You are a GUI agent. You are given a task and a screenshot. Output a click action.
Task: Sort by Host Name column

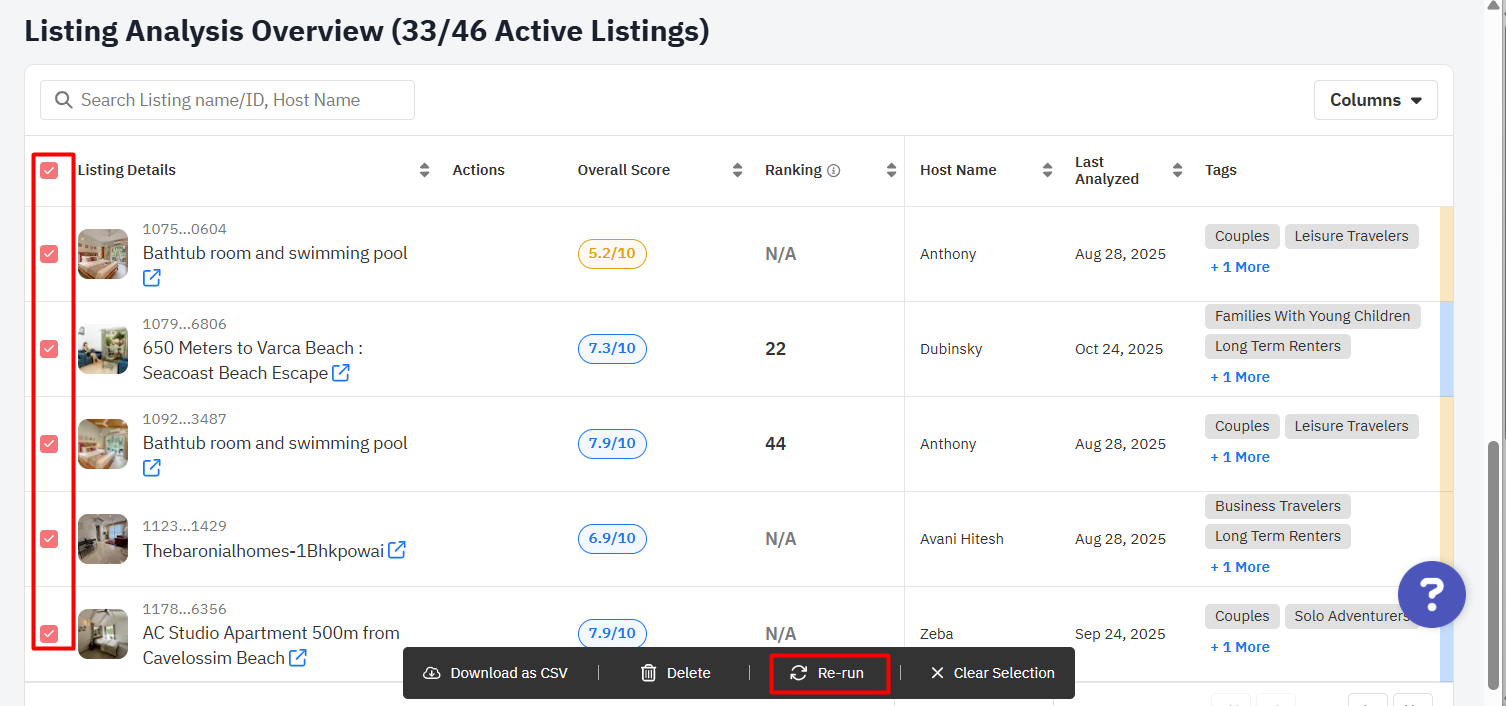(1047, 171)
